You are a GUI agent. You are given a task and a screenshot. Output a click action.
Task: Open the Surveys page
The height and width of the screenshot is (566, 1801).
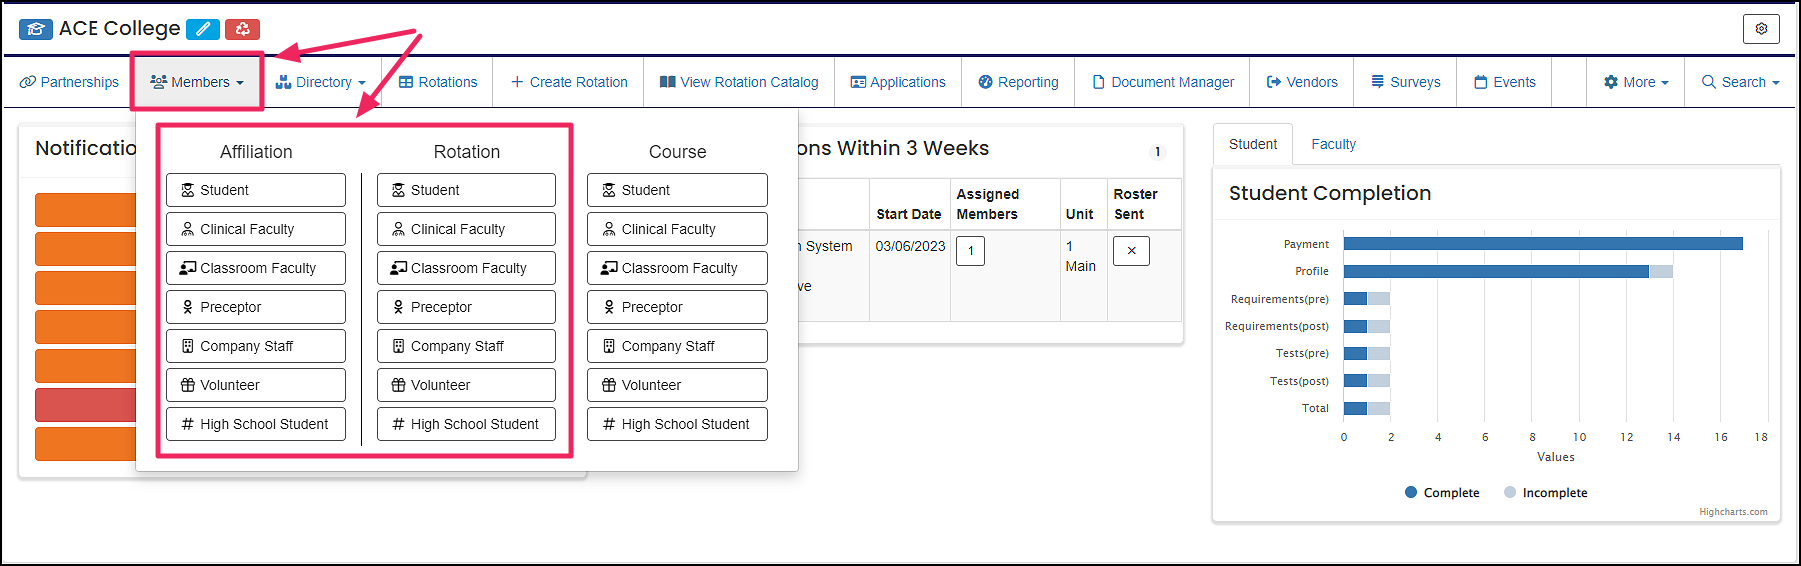pos(1406,82)
